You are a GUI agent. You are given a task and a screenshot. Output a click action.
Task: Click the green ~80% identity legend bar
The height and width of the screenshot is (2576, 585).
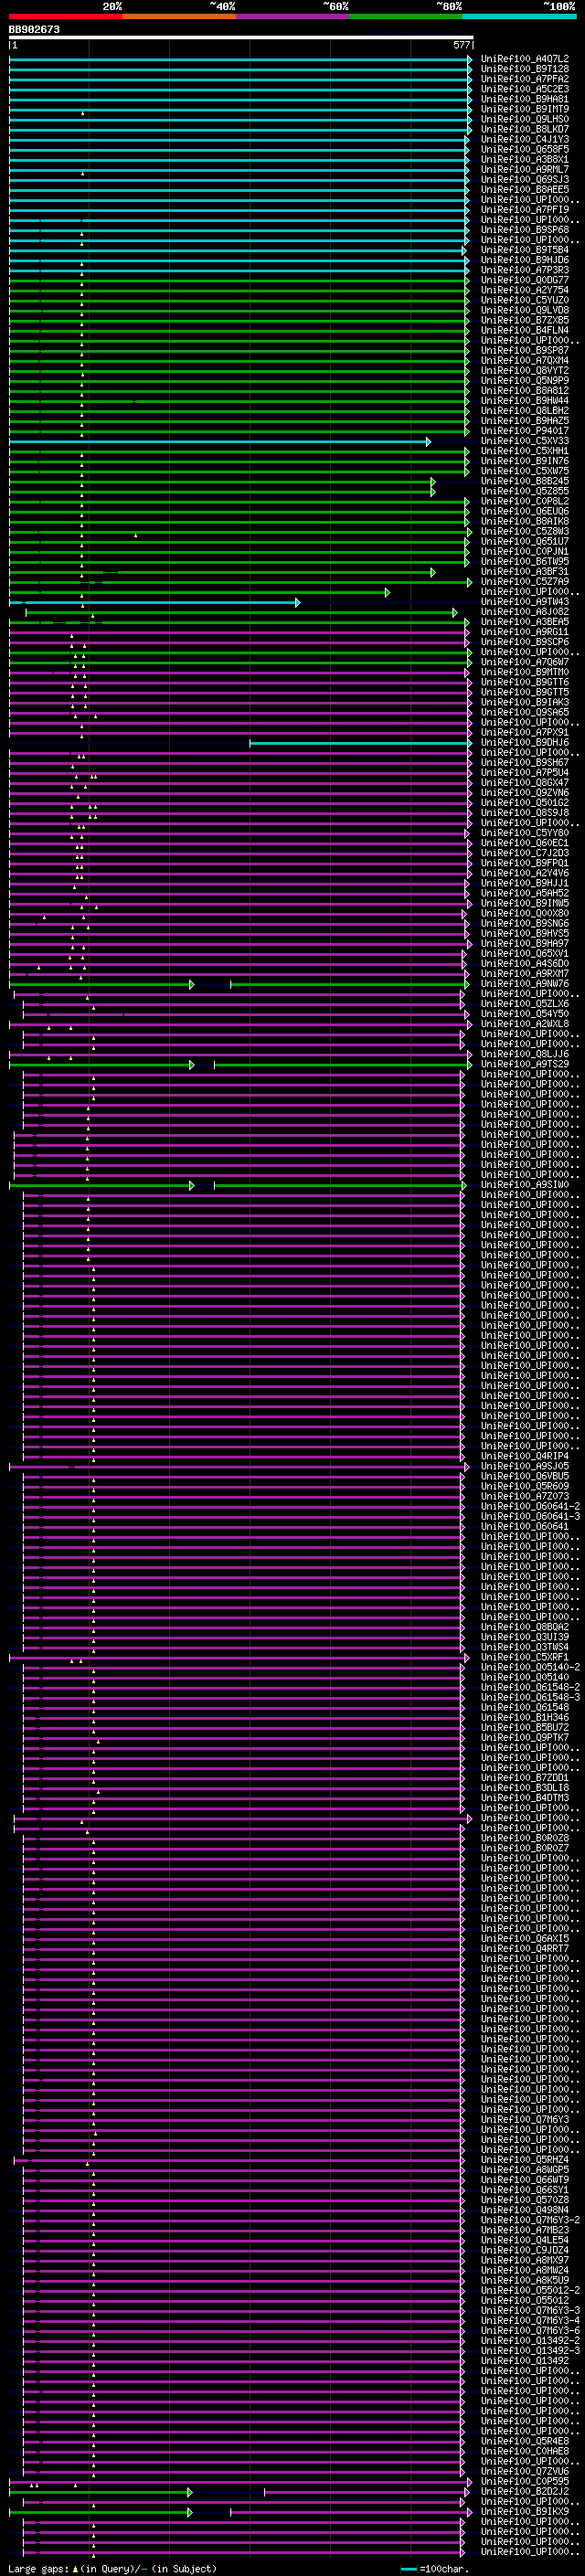[x=406, y=16]
